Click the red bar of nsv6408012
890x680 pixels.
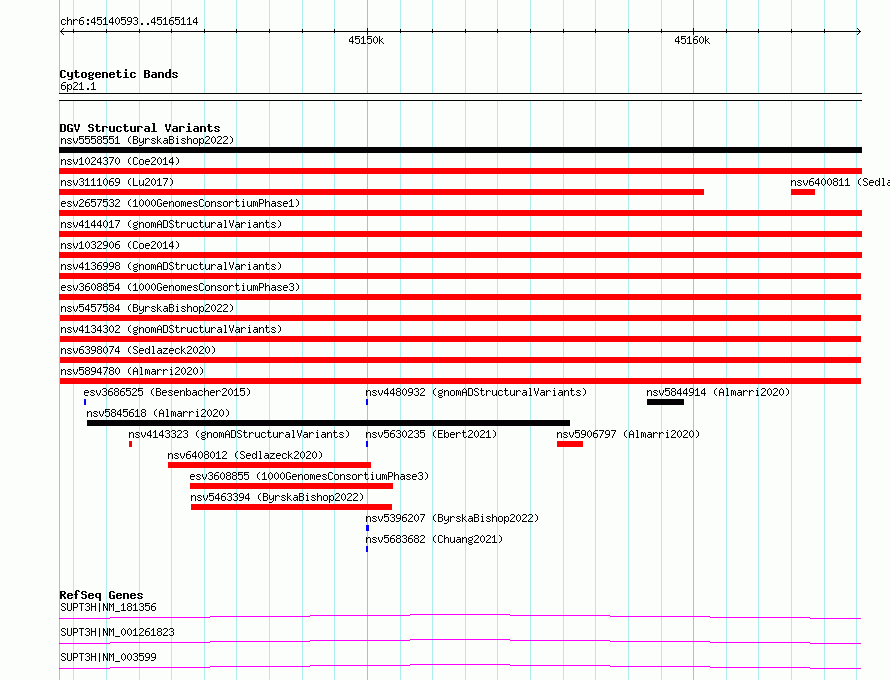tap(269, 465)
